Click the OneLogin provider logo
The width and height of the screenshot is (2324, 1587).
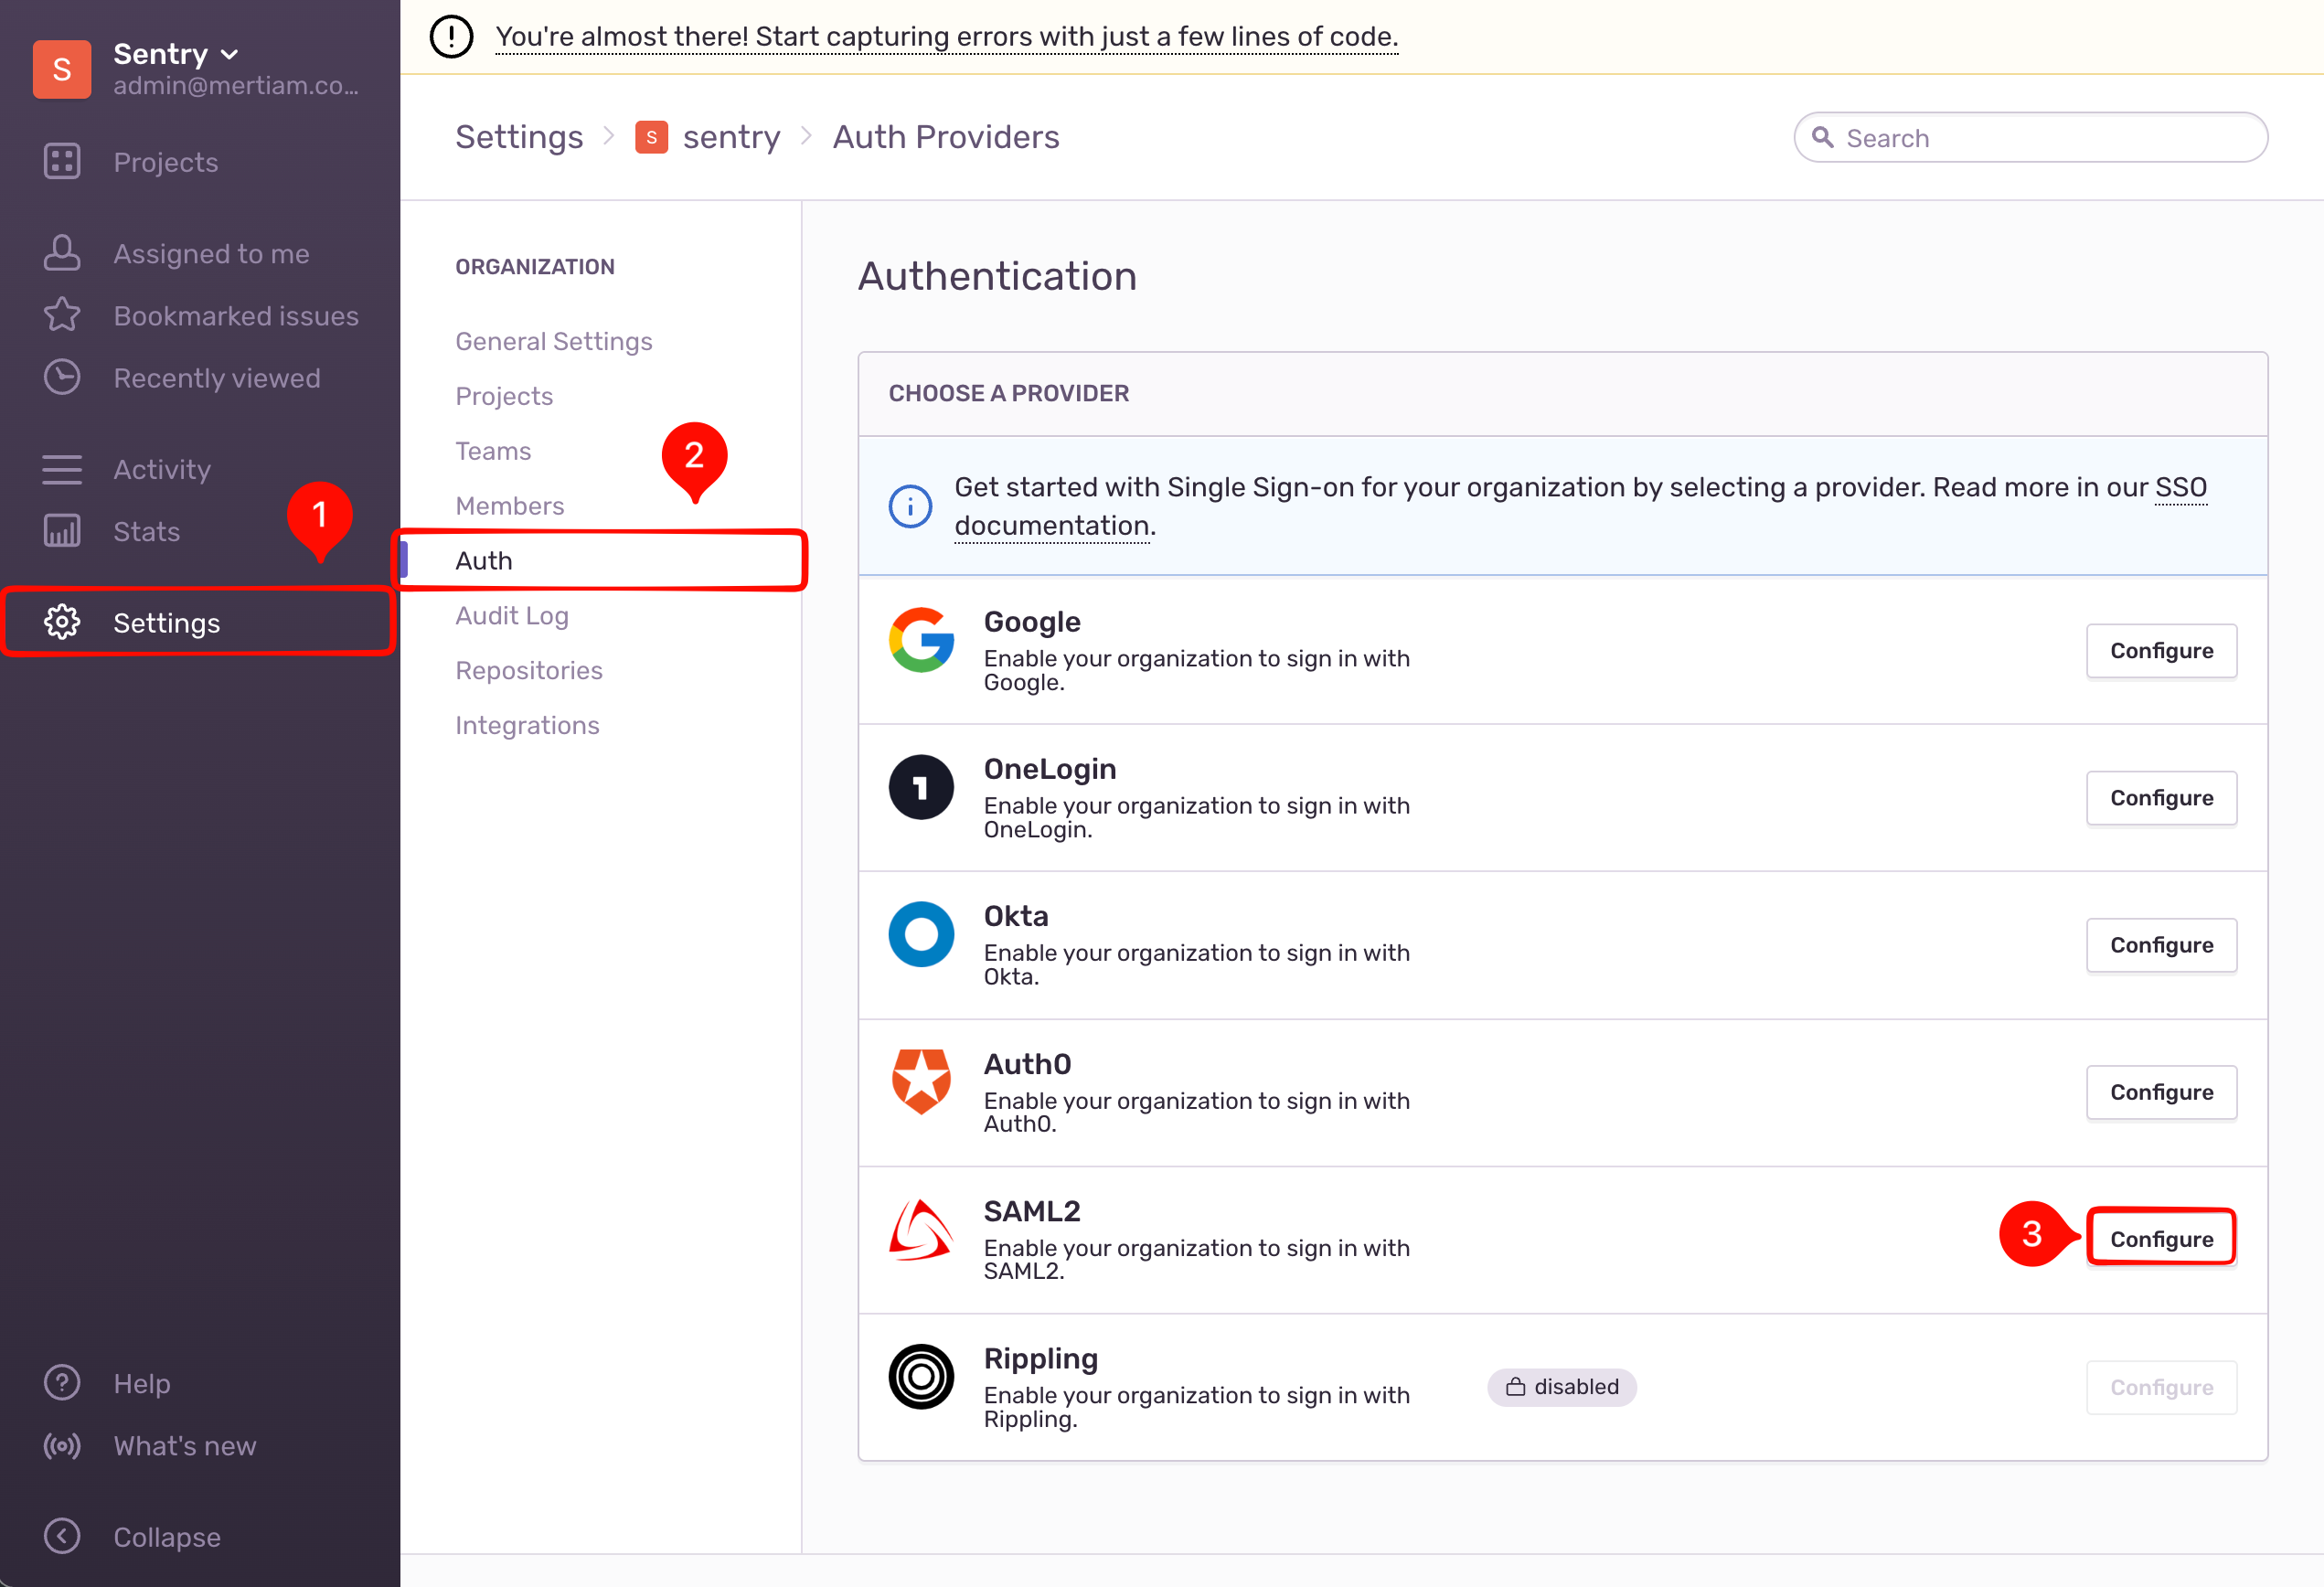coord(921,787)
